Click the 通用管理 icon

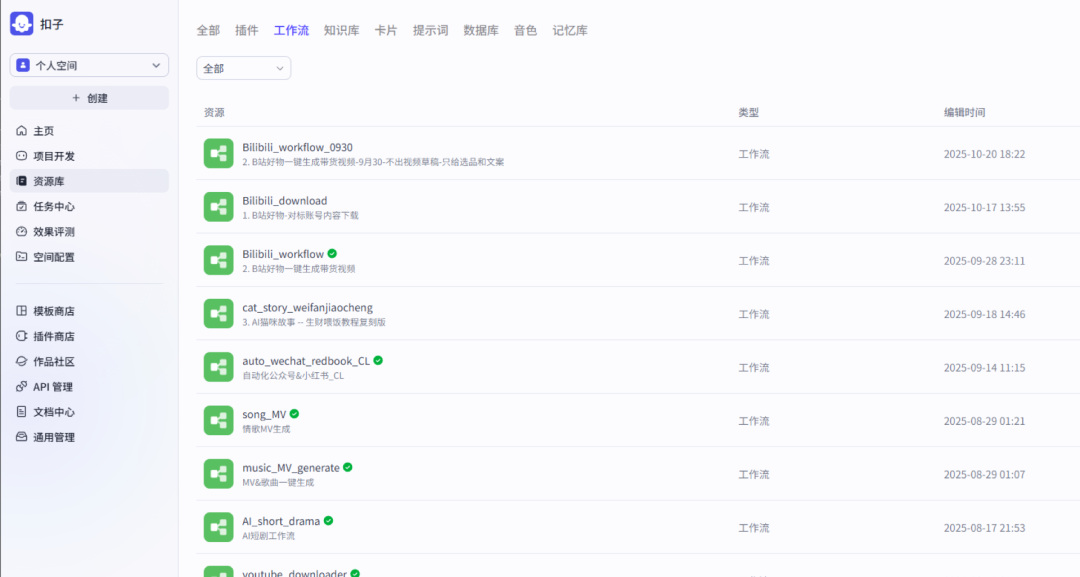pos(21,437)
